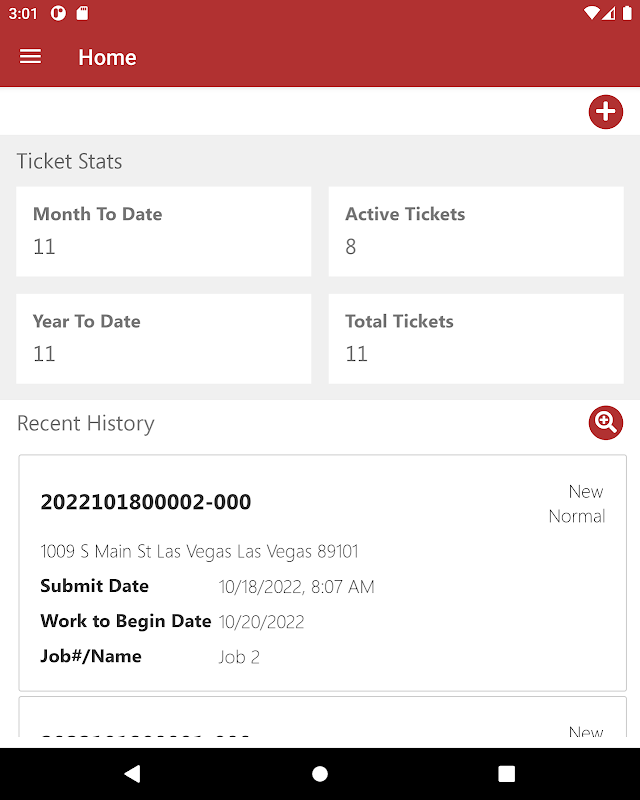Tap the Ticket Stats section heading
The height and width of the screenshot is (800, 640).
coord(69,161)
